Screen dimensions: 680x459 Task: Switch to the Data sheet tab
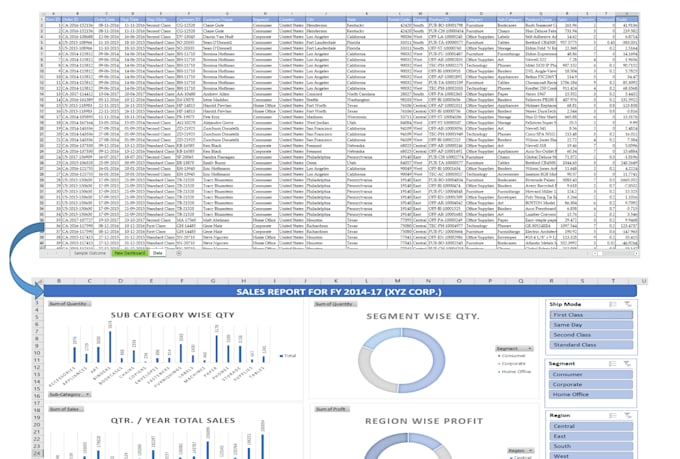157,253
